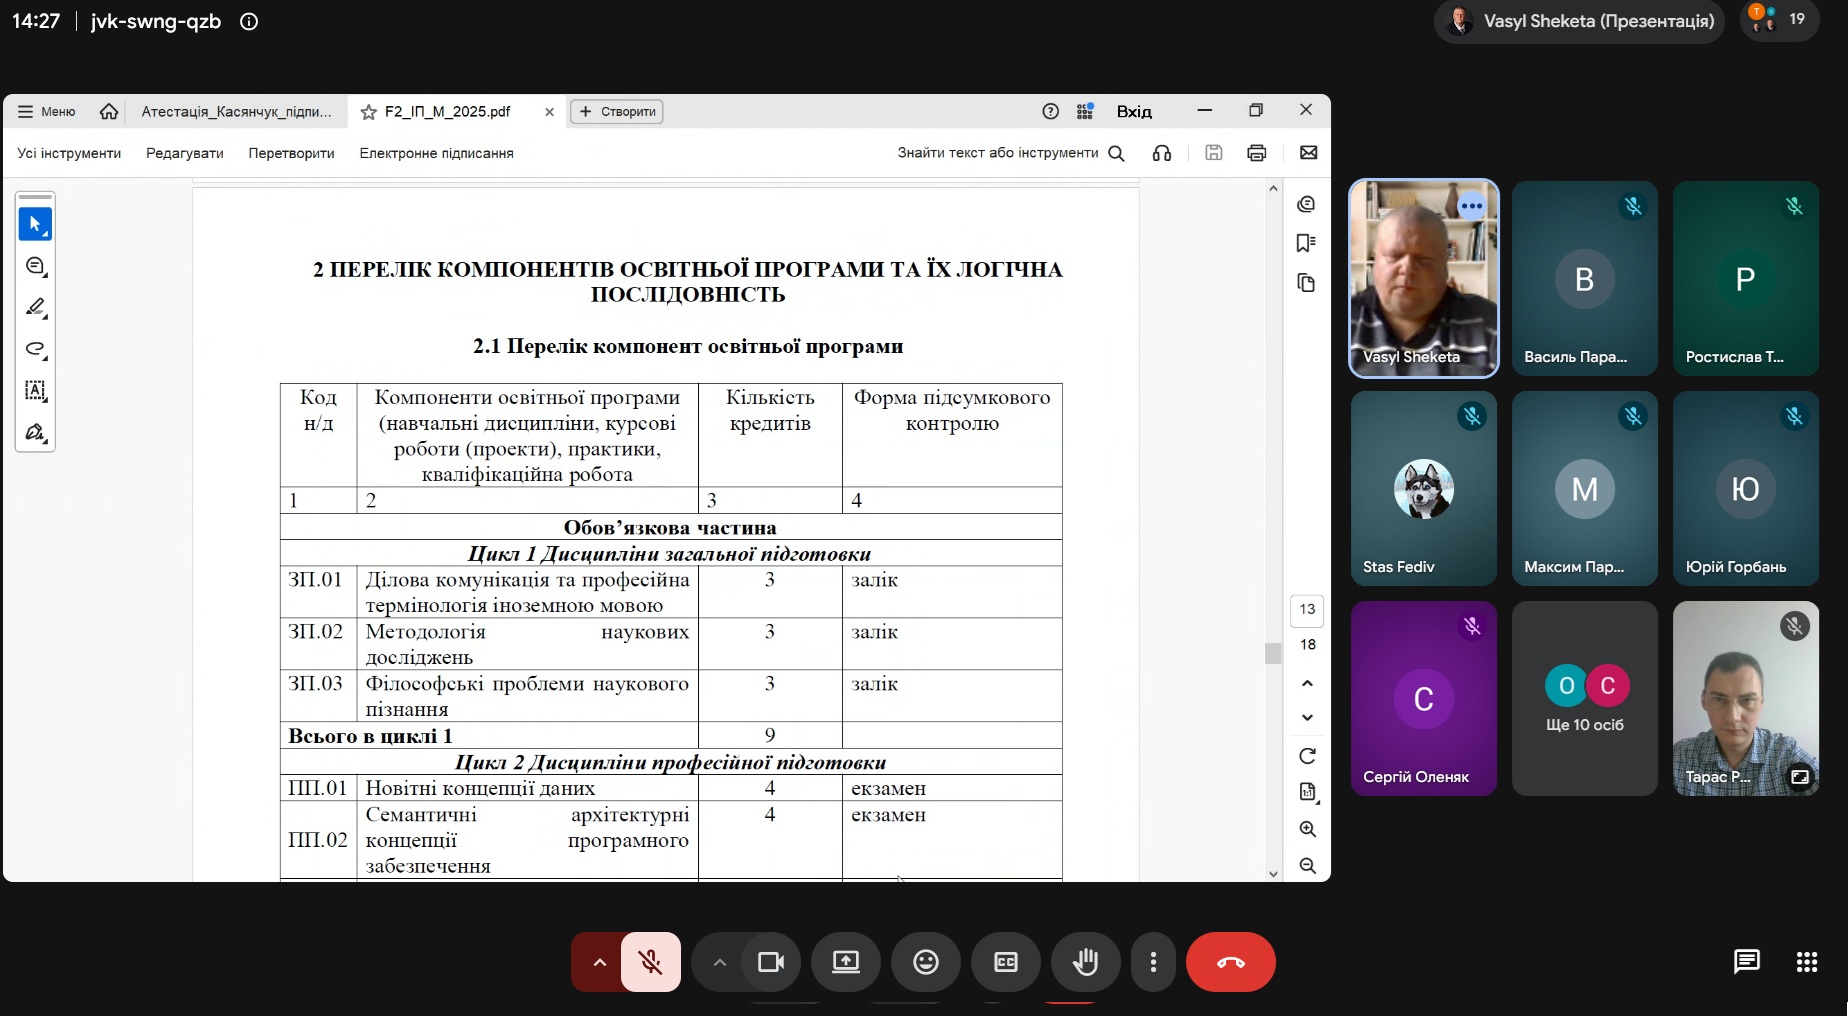The height and width of the screenshot is (1016, 1848).
Task: Open Усі інструменти panel
Action: 69,153
